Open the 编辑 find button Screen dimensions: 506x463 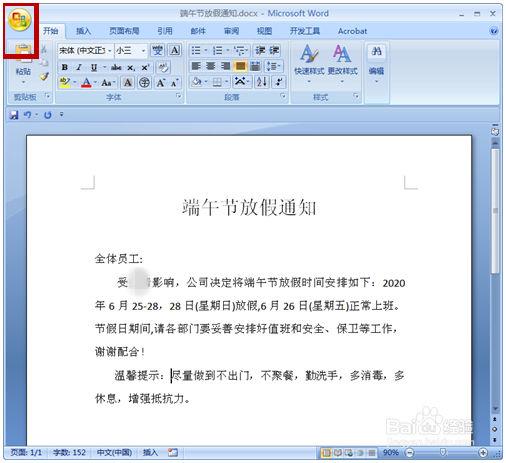376,62
